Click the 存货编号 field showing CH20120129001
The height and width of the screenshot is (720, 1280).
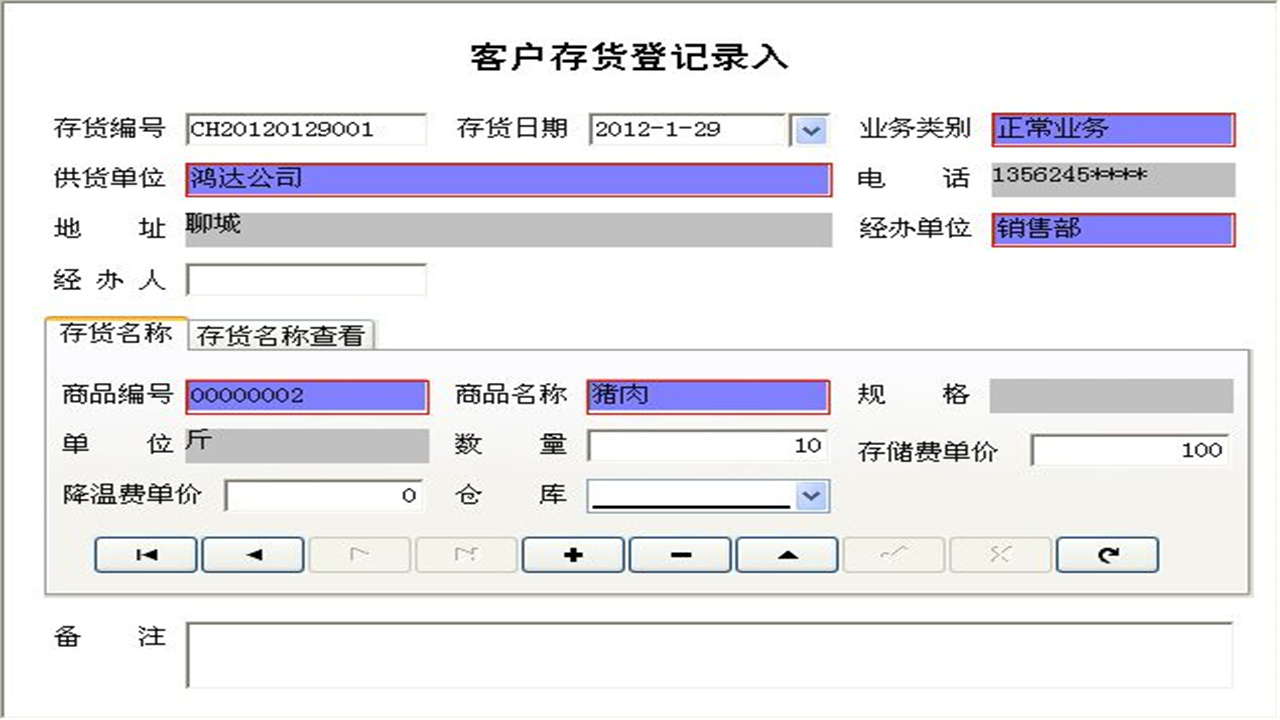[305, 129]
